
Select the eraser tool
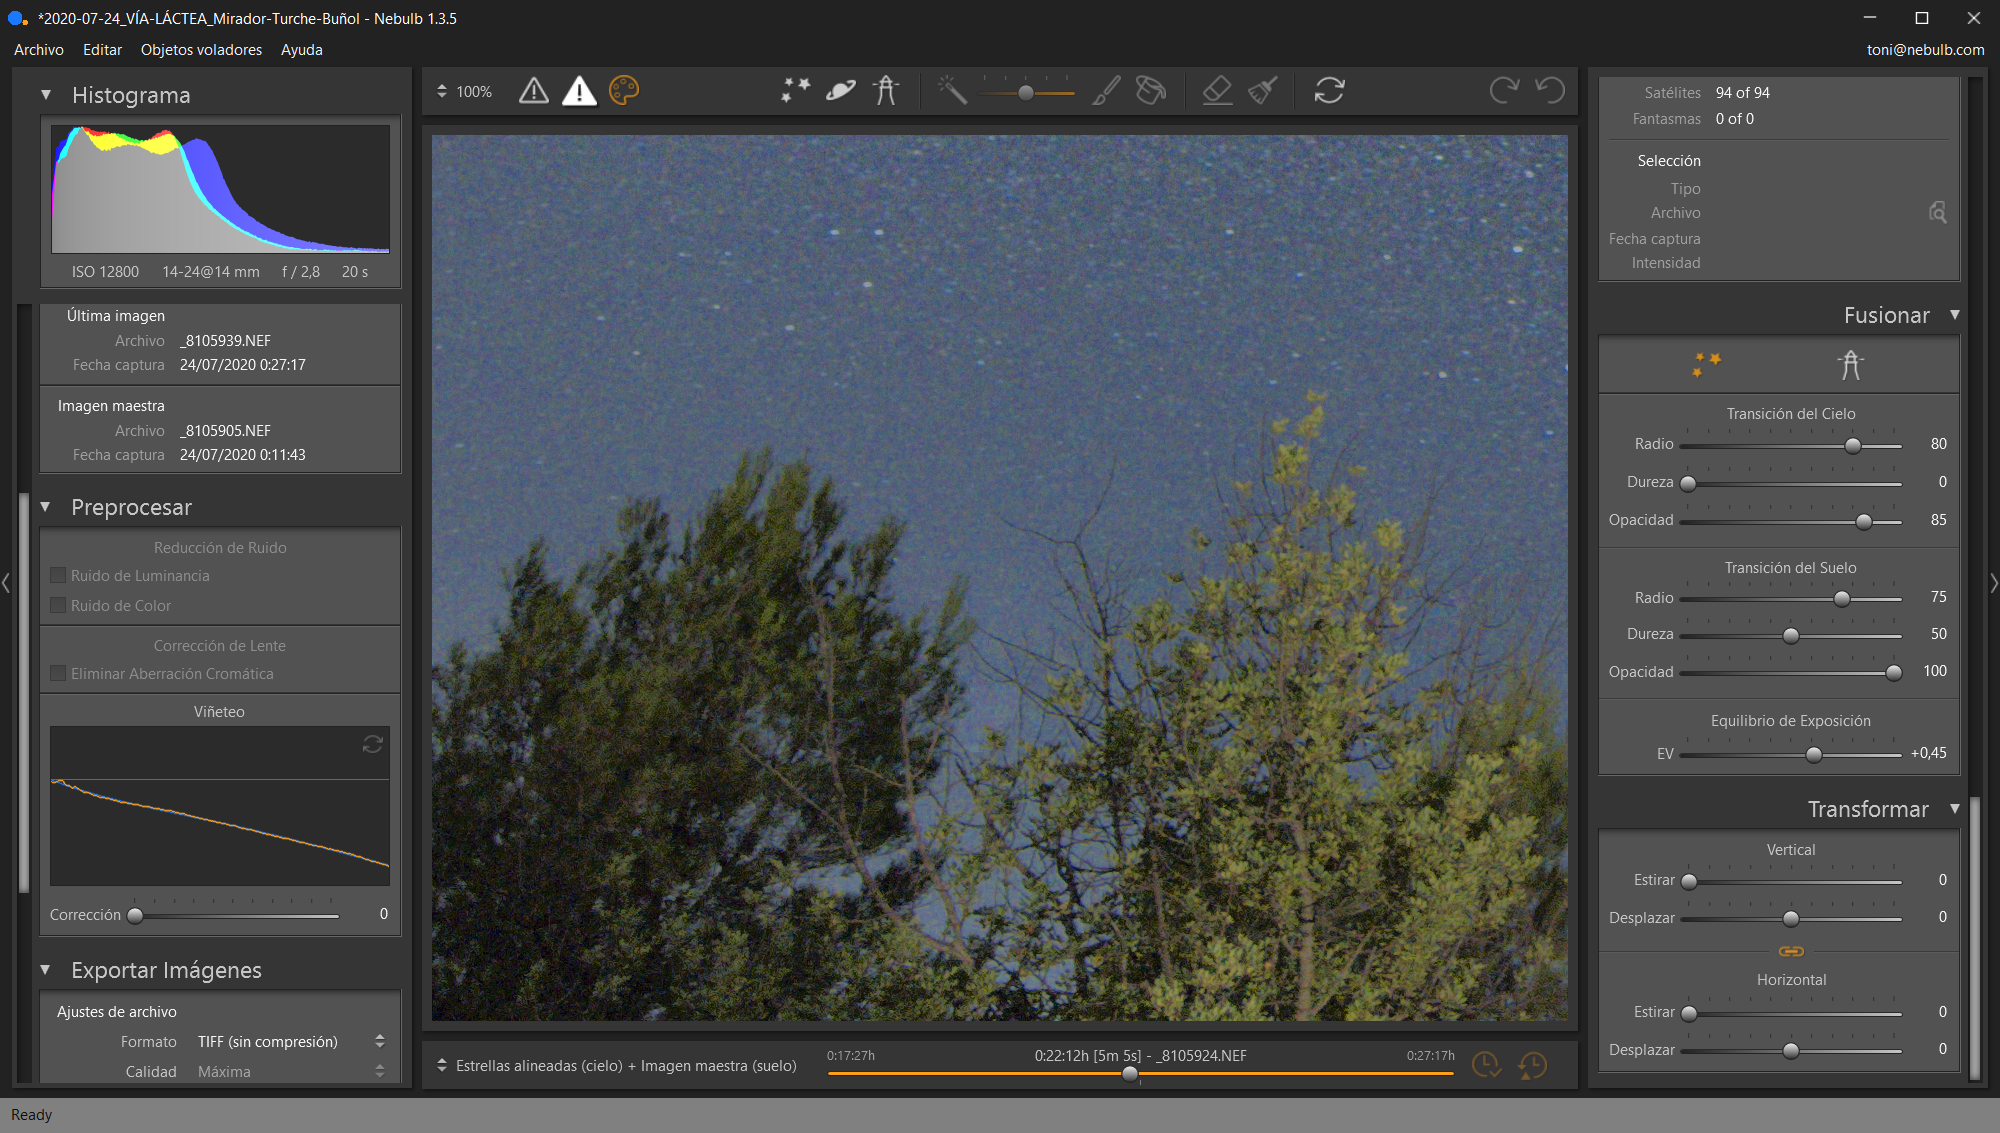pyautogui.click(x=1217, y=91)
